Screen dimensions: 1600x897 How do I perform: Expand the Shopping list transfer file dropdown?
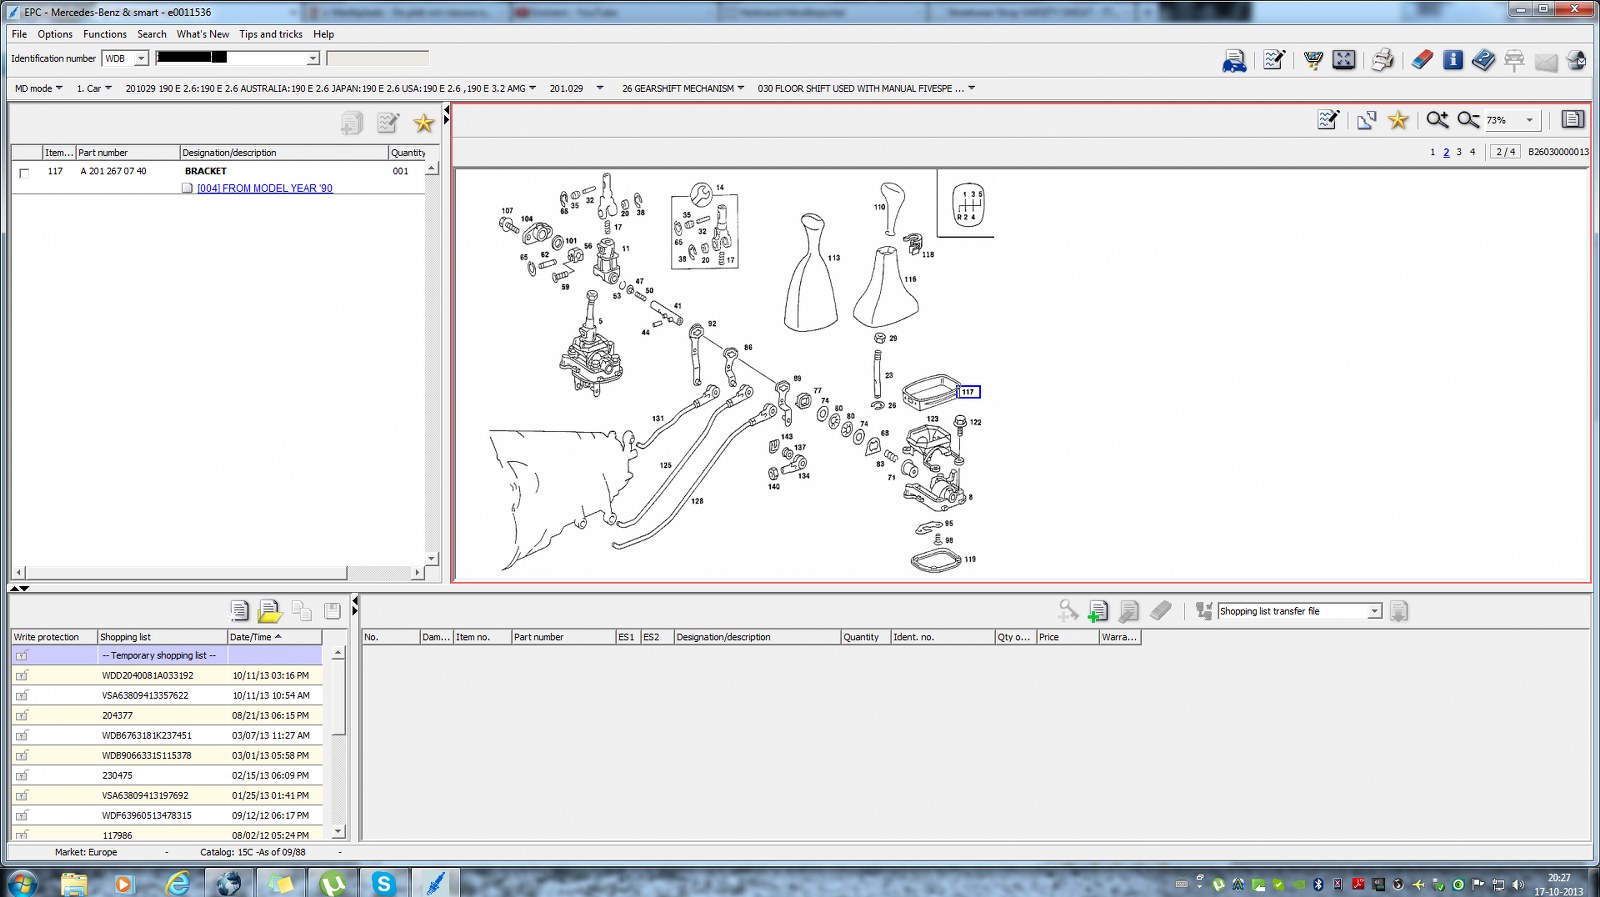(1374, 611)
